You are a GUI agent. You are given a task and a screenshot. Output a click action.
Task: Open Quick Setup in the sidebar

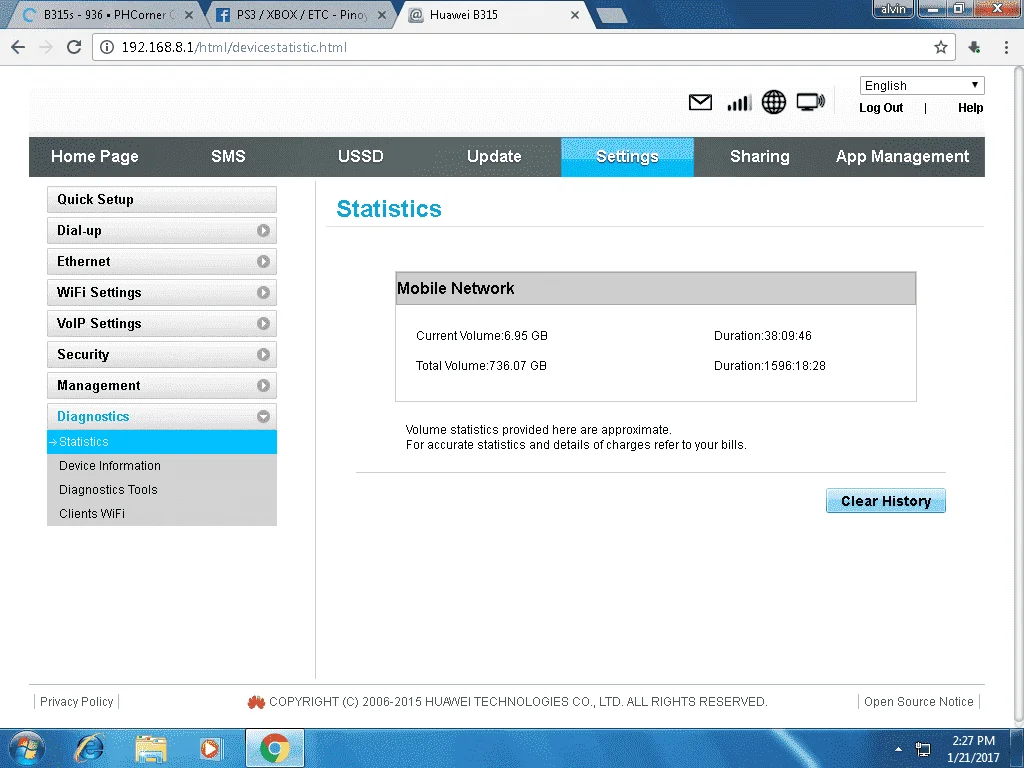coord(162,200)
